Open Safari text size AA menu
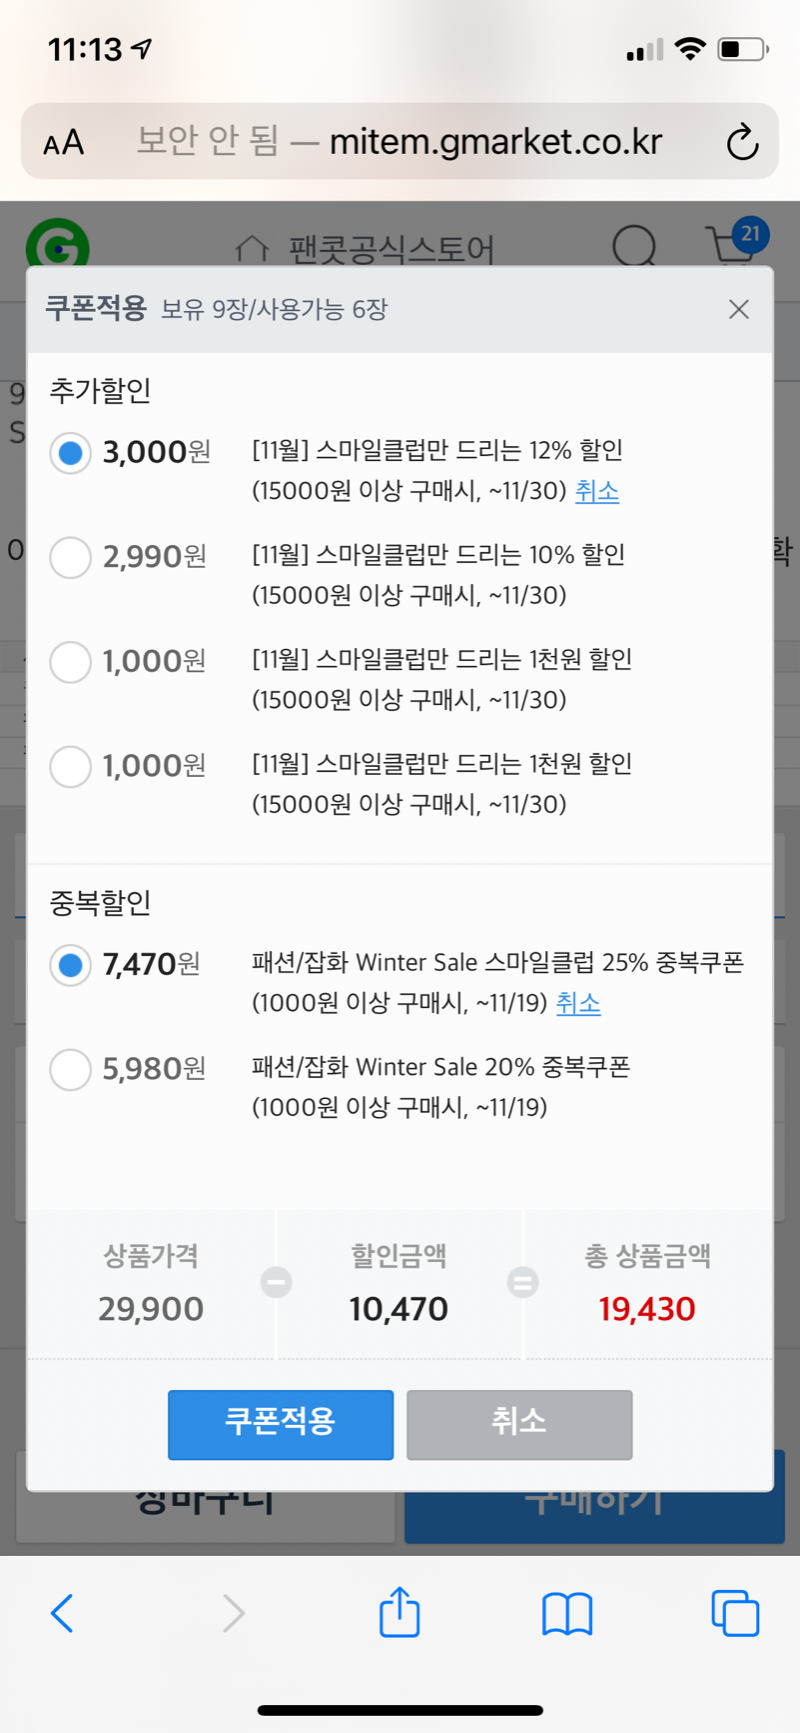The width and height of the screenshot is (800, 1733). pos(64,142)
